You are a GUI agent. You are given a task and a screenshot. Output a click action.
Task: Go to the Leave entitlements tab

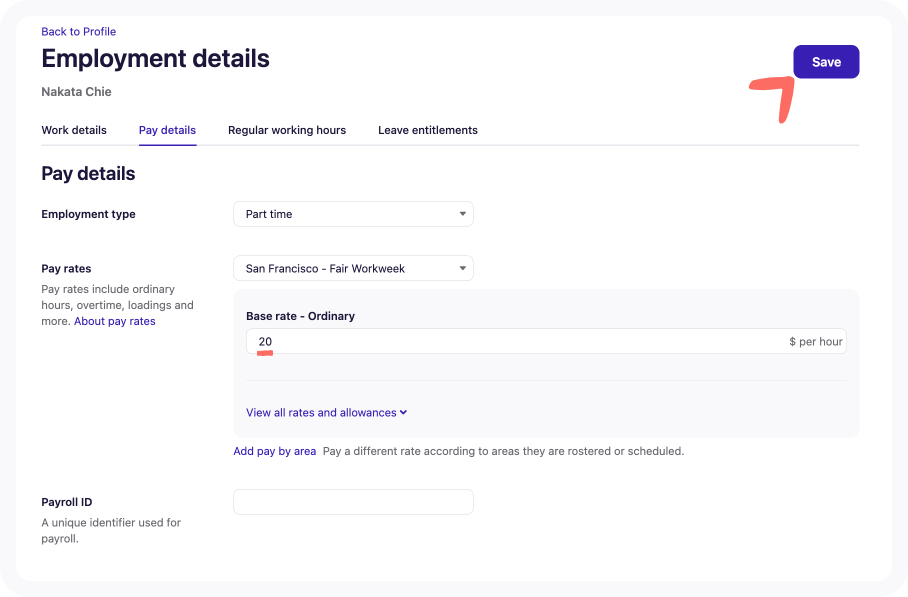(427, 130)
